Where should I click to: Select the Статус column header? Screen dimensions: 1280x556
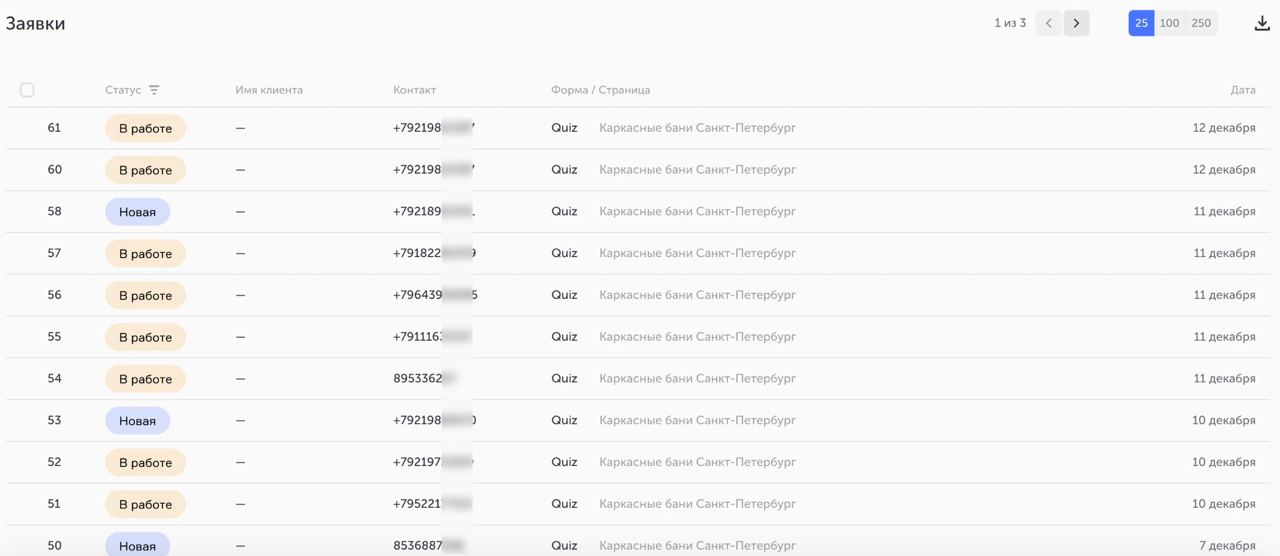pyautogui.click(x=123, y=90)
